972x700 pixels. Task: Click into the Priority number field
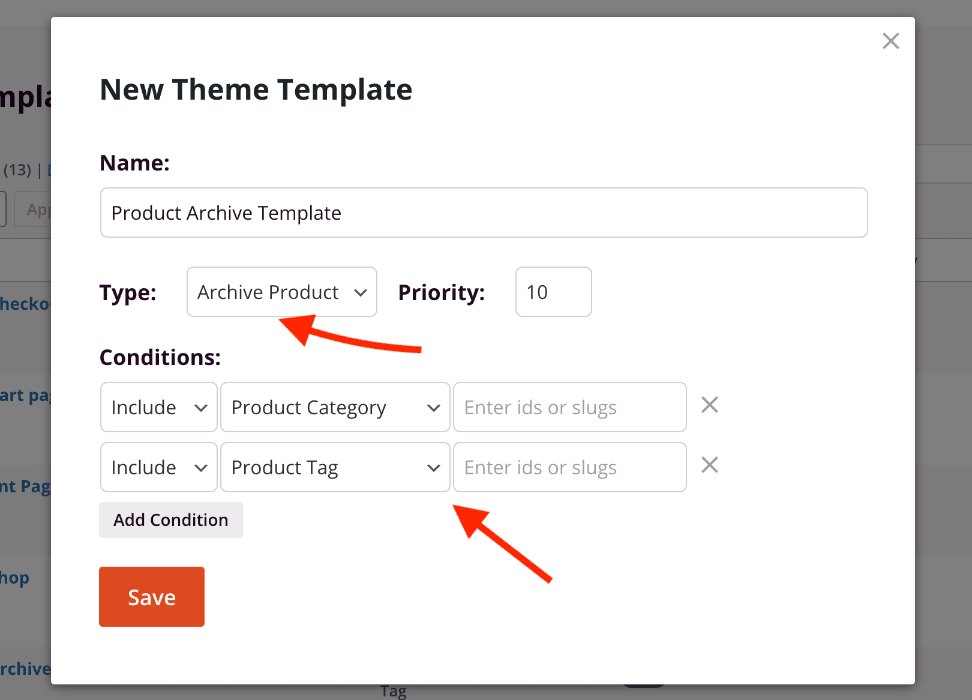[553, 292]
